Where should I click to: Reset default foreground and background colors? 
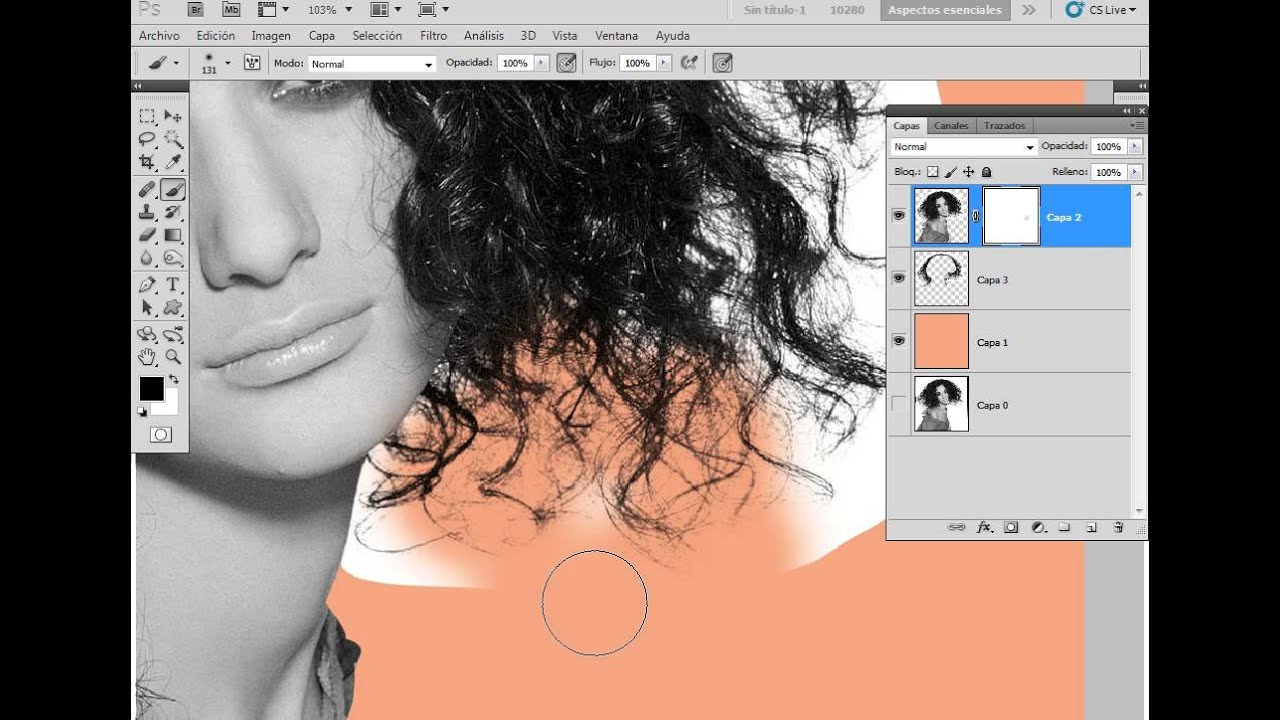click(142, 410)
